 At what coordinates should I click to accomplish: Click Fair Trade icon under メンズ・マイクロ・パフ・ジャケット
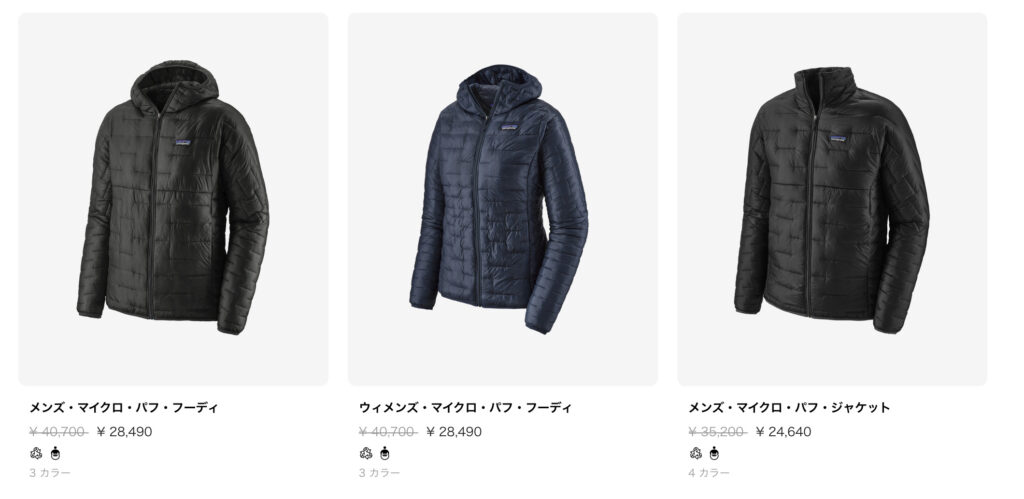coord(714,453)
